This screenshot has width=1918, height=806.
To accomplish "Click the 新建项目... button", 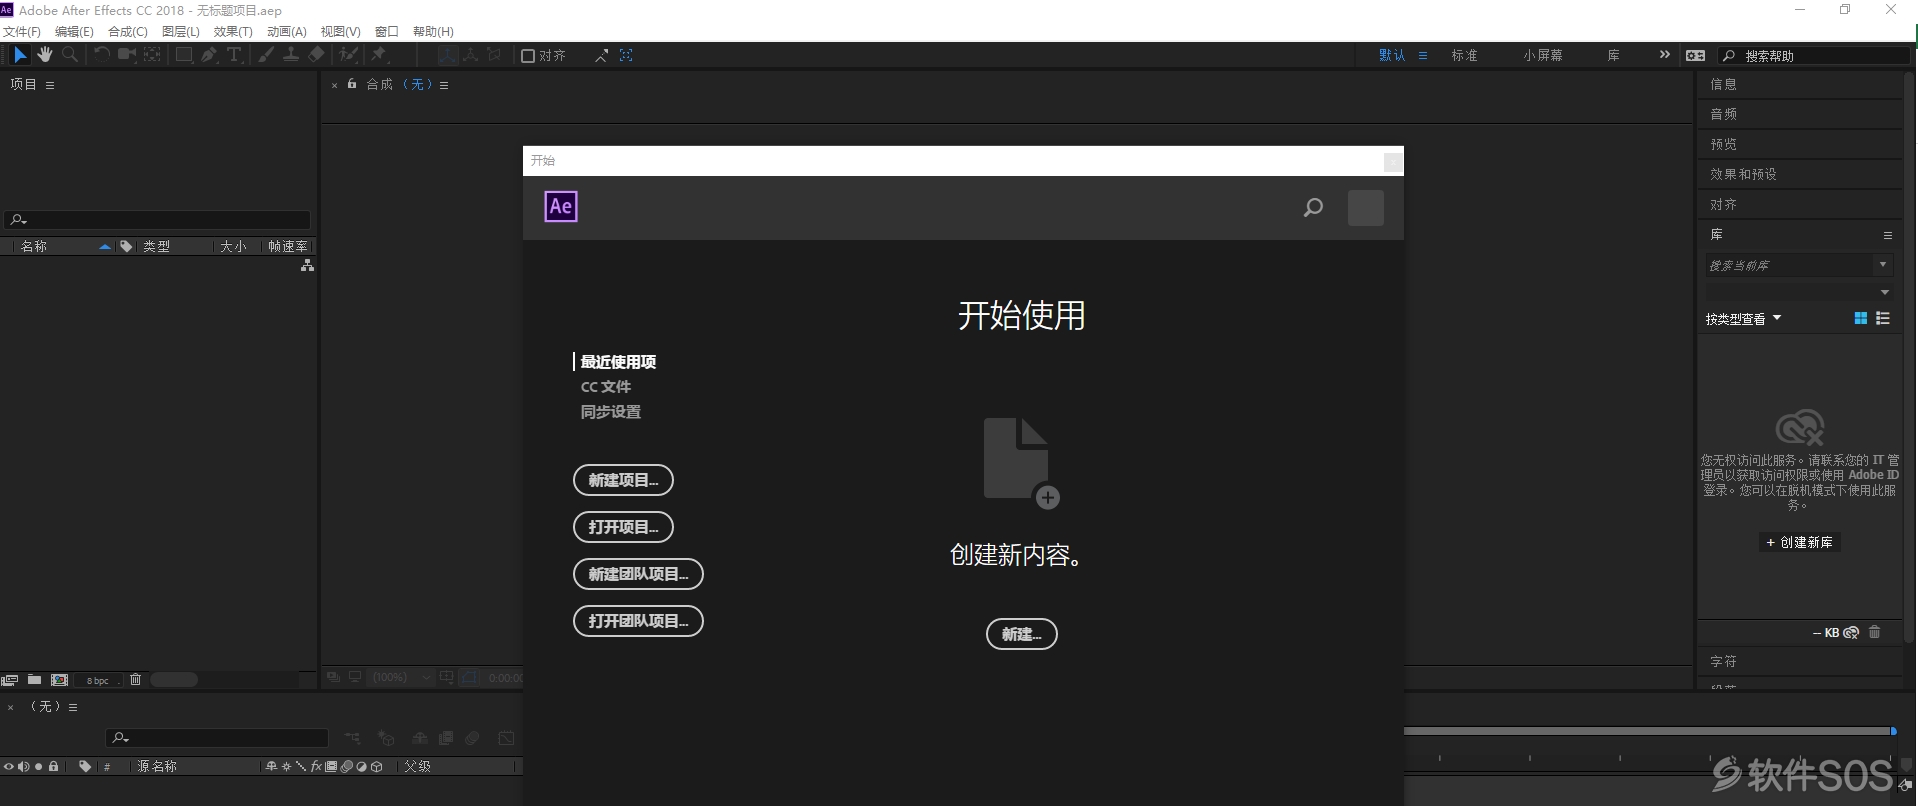I will click(623, 480).
